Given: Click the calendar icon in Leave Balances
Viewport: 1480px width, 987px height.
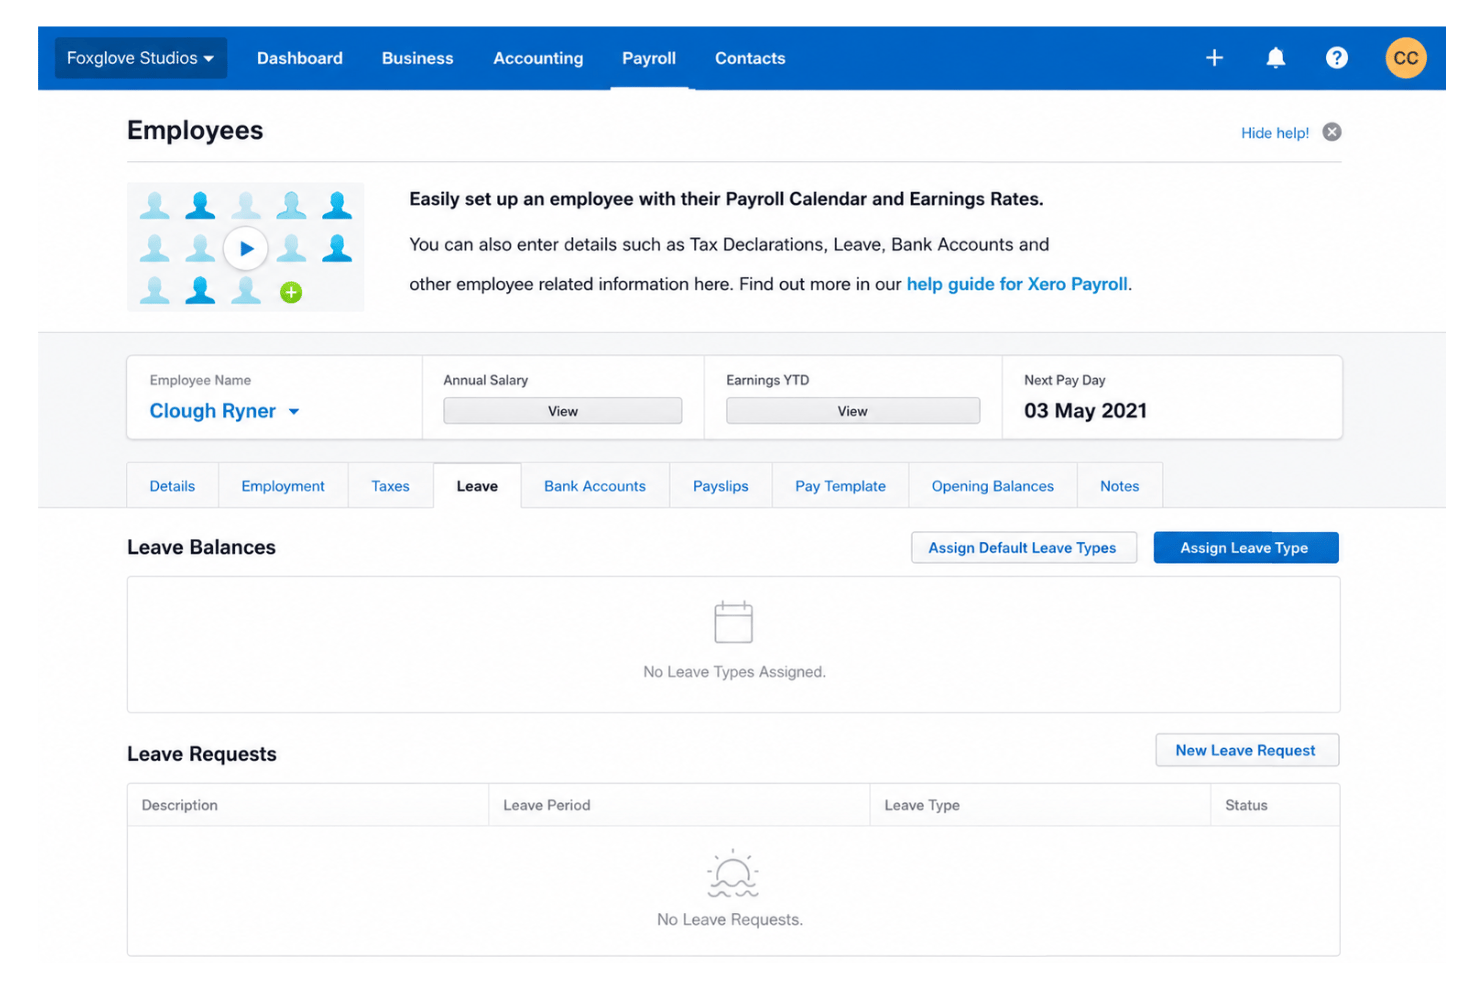Looking at the screenshot, I should (x=733, y=622).
